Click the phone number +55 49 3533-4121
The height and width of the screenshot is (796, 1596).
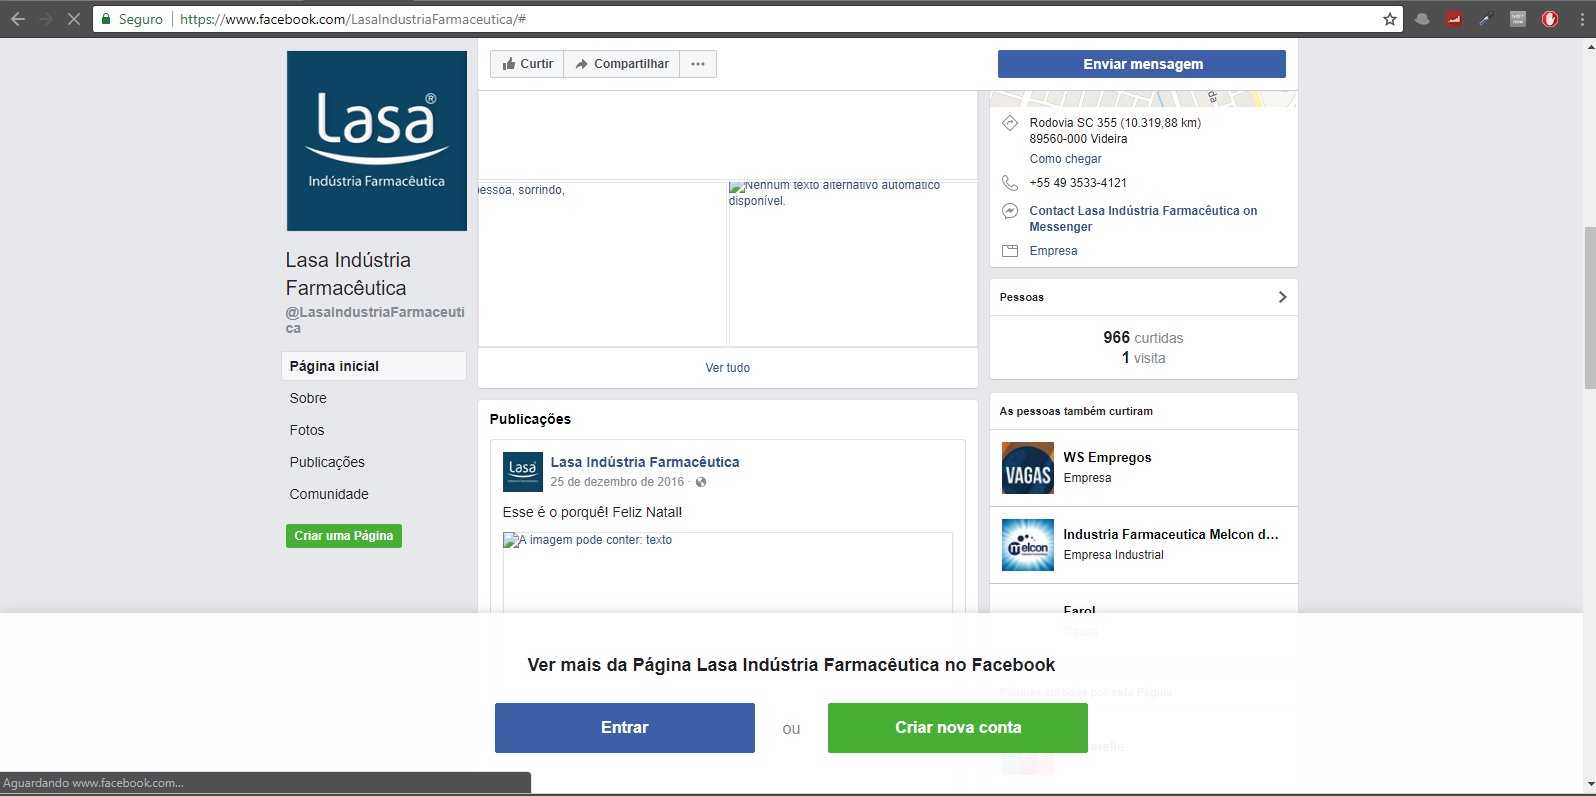click(1078, 183)
